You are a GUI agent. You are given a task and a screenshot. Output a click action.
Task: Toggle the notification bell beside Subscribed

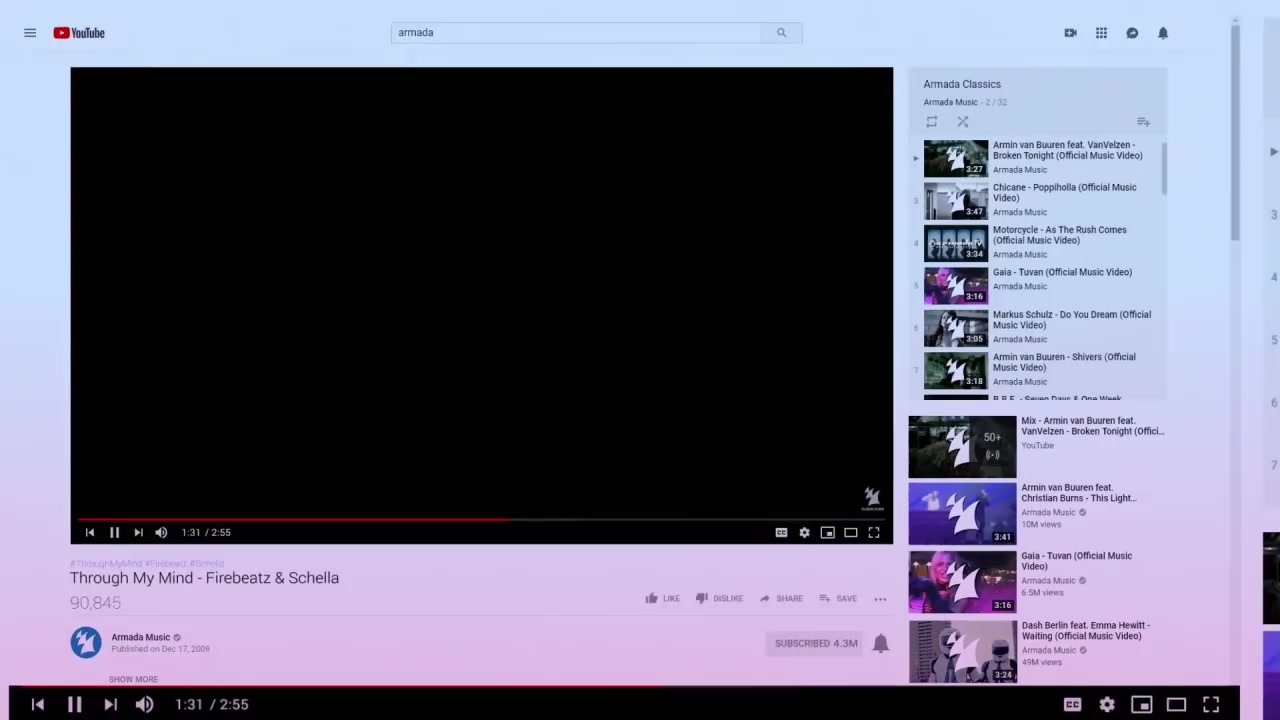880,643
